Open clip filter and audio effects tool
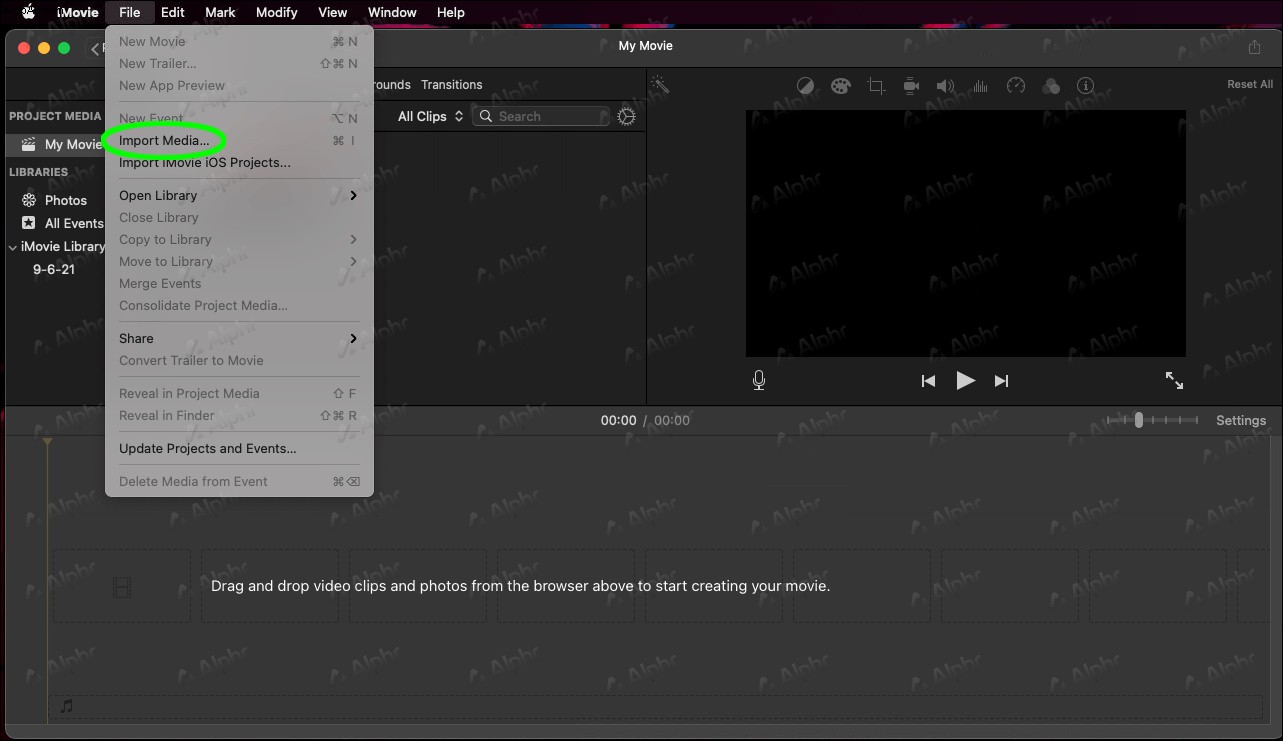1283x741 pixels. click(x=1050, y=86)
